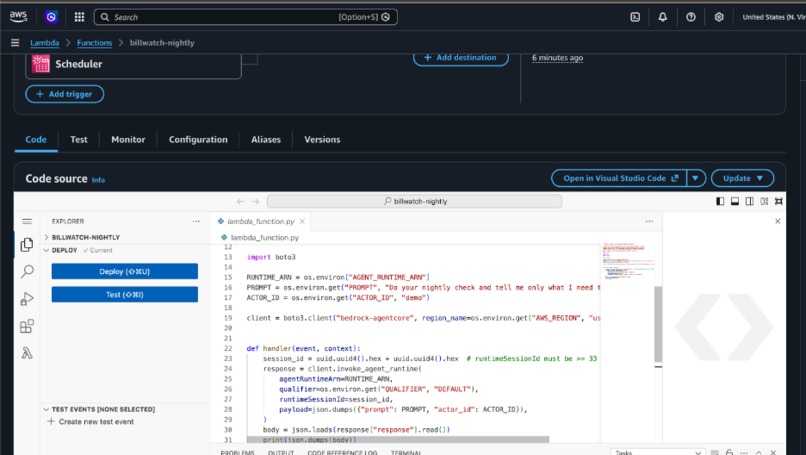Screen dimensions: 806x455
Task: Click the Scheduler trigger icon
Action: 41,64
